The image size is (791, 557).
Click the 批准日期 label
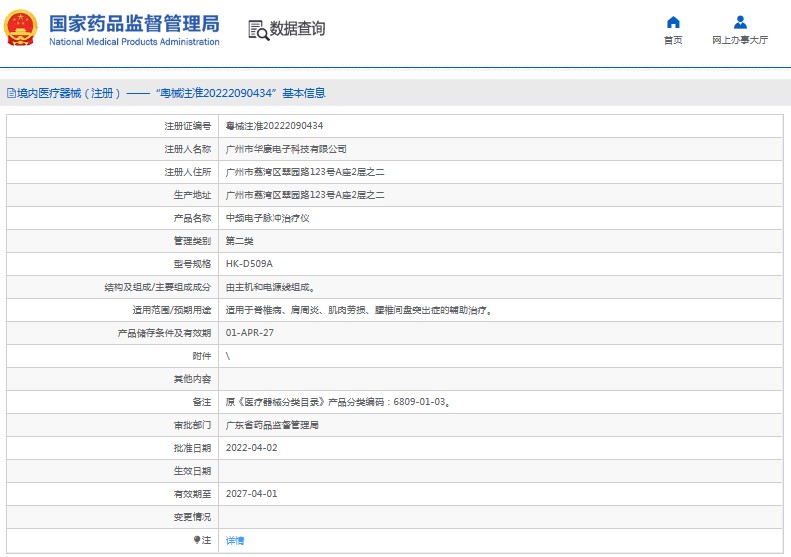(x=192, y=448)
